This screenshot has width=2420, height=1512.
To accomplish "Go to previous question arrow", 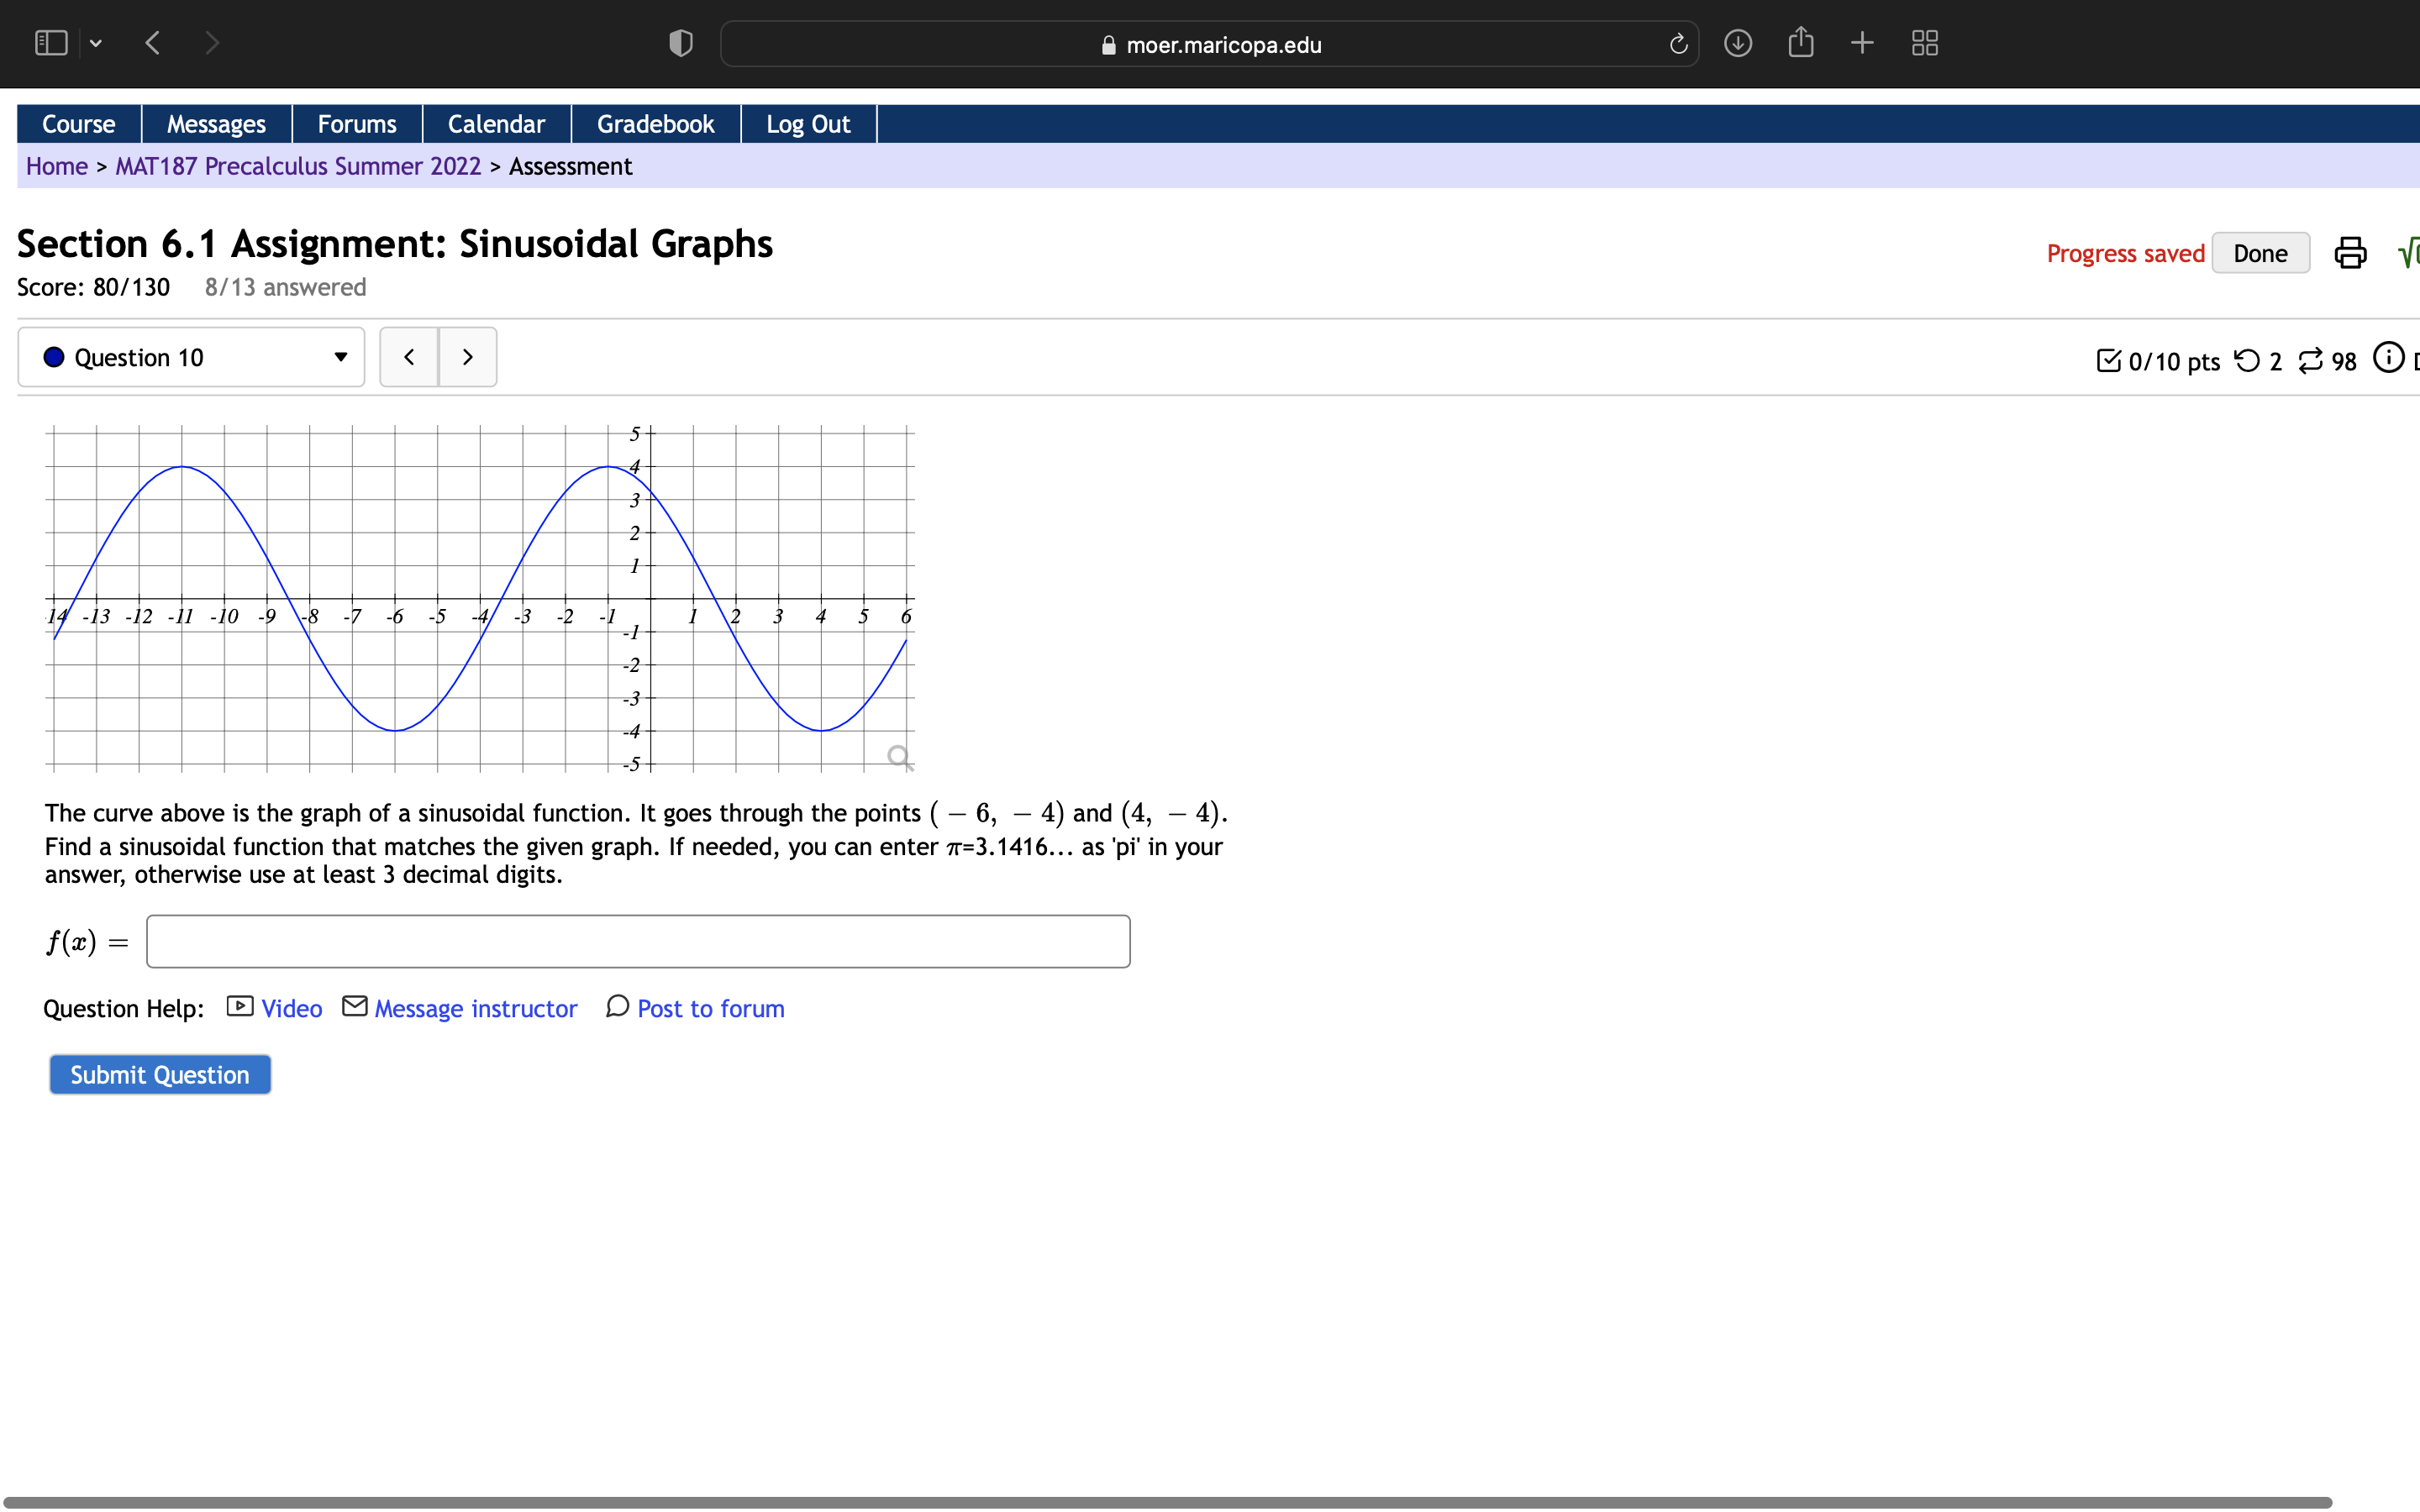I will click(409, 358).
